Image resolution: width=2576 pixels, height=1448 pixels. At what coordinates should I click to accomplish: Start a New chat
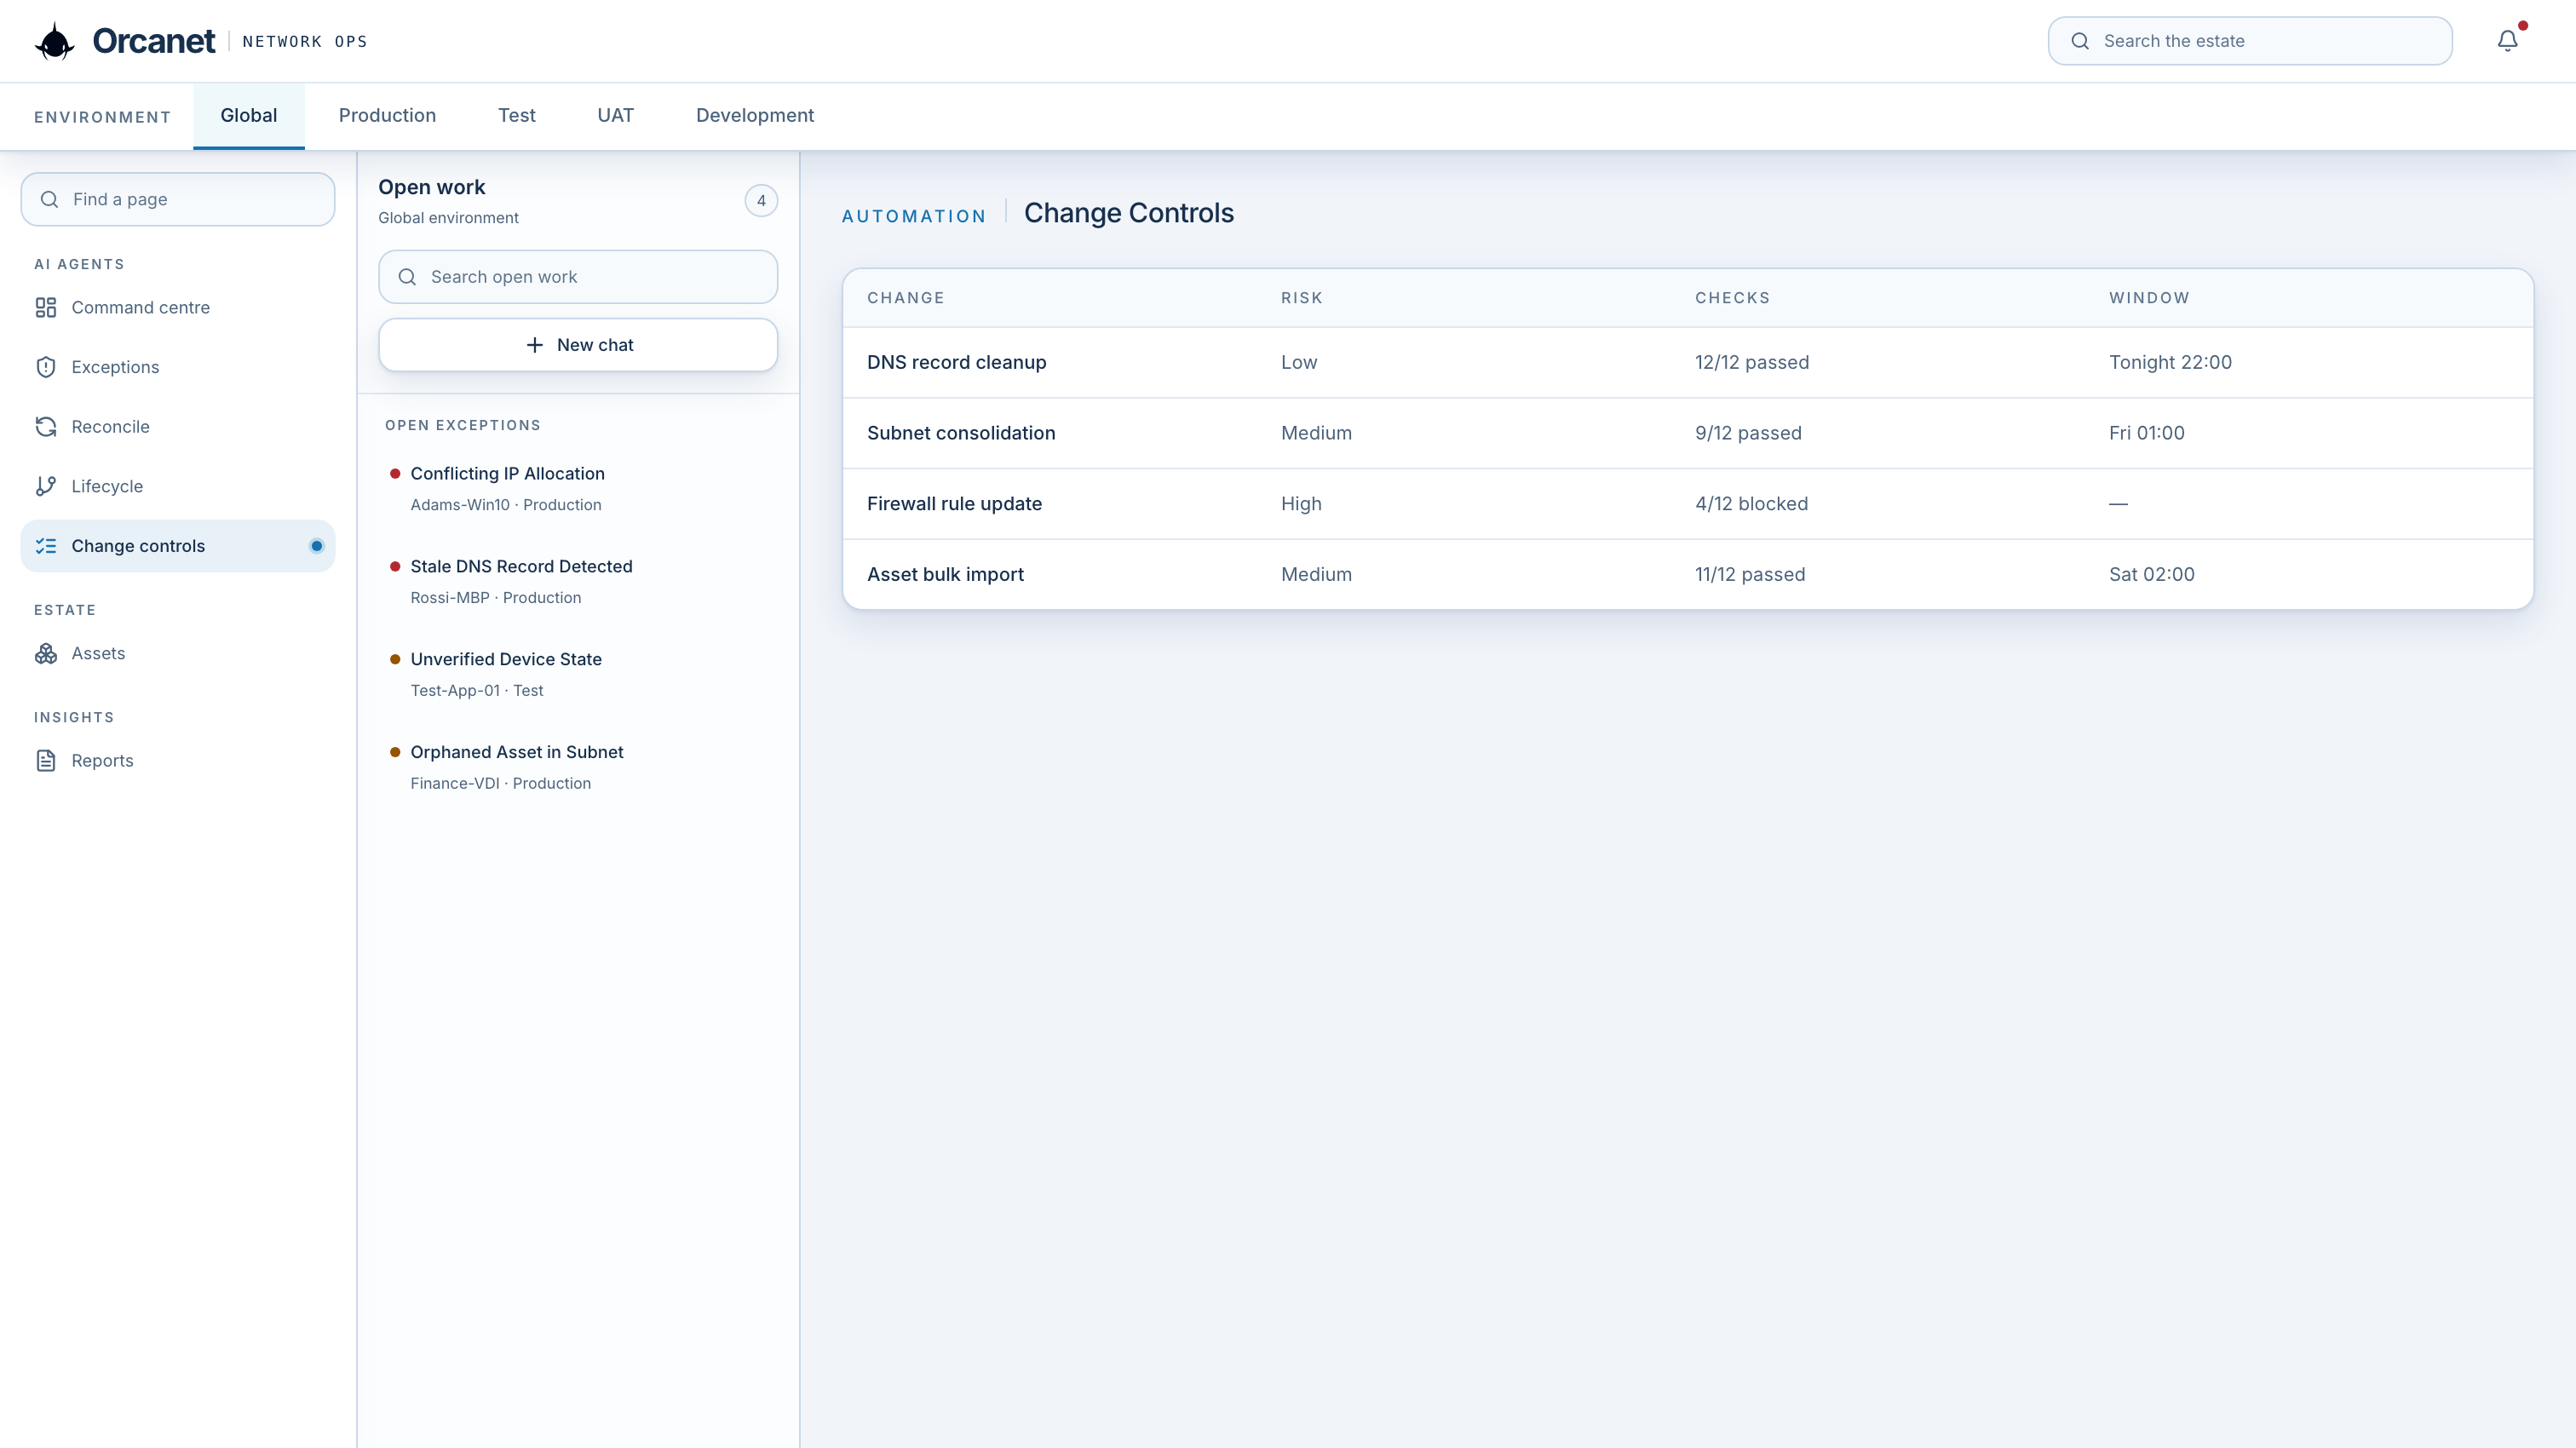(x=578, y=345)
